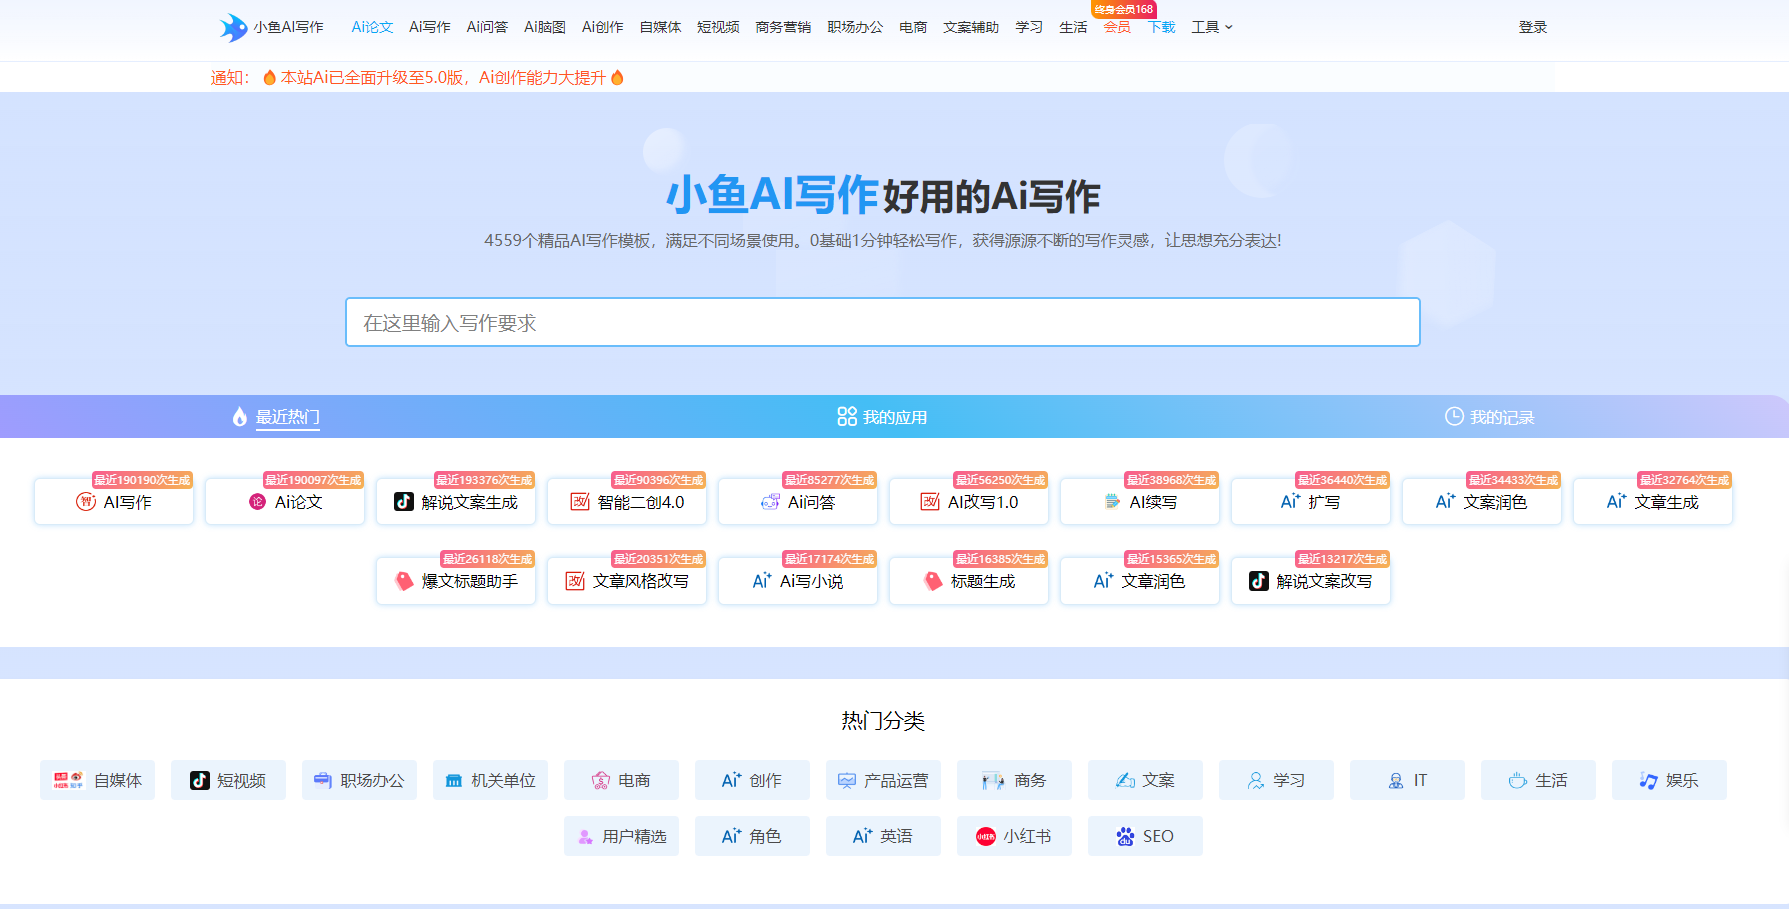
Task: Focus the writing request input field
Action: coord(882,322)
